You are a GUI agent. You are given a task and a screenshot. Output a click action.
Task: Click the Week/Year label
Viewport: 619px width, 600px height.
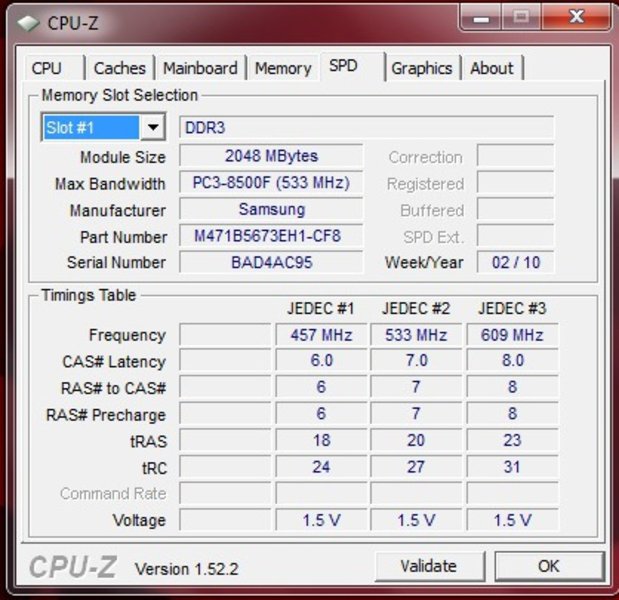pyautogui.click(x=424, y=262)
